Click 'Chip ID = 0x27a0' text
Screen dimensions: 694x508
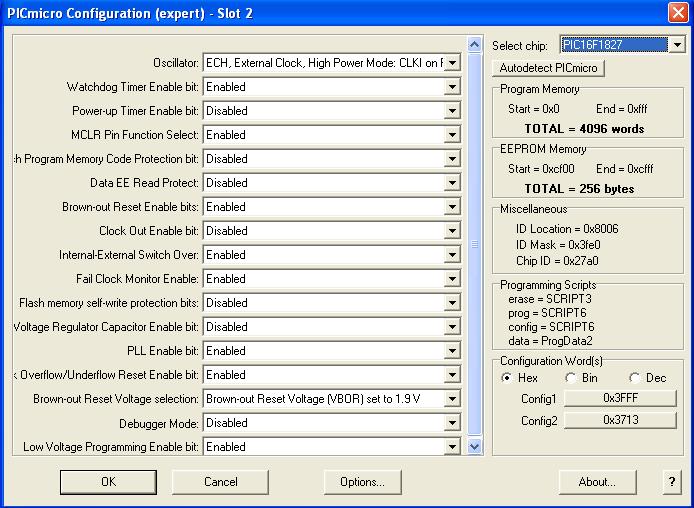pos(557,261)
